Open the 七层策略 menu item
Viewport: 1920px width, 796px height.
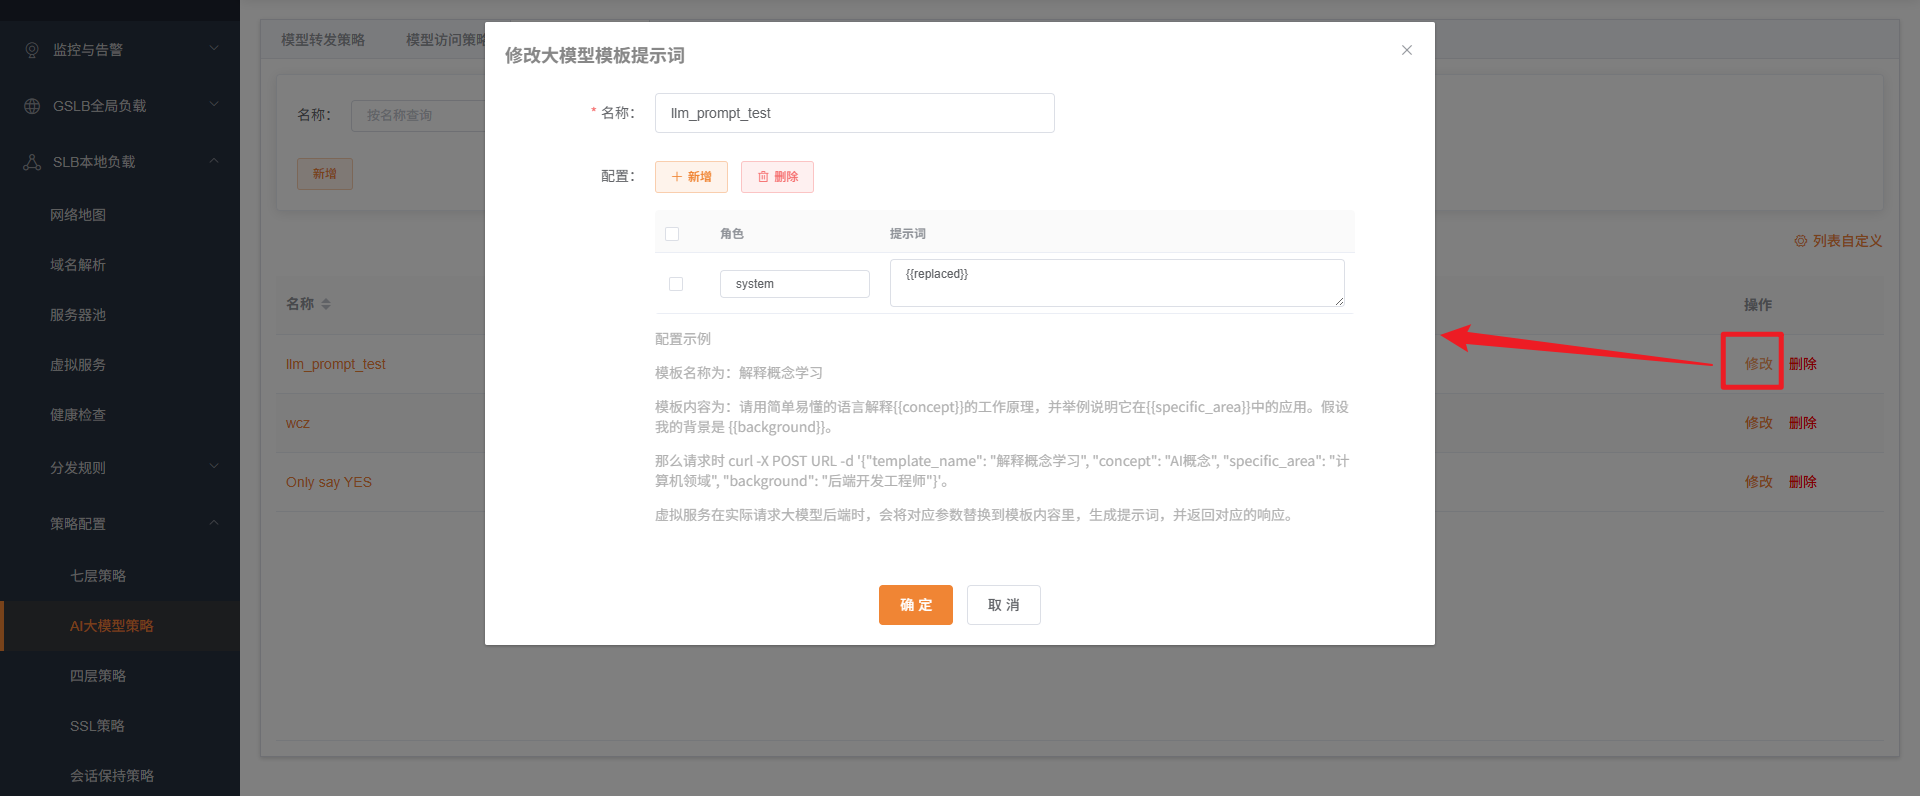pyautogui.click(x=98, y=576)
